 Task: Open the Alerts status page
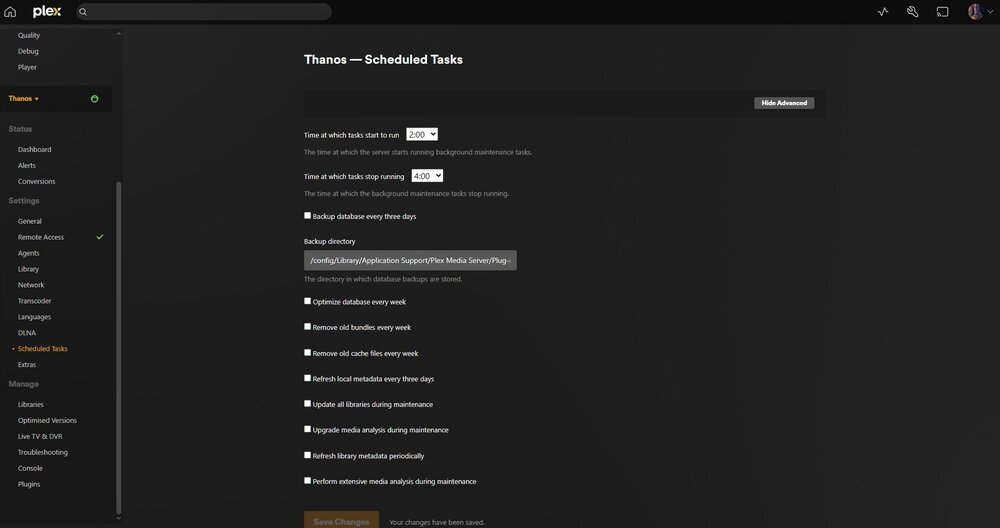(27, 166)
